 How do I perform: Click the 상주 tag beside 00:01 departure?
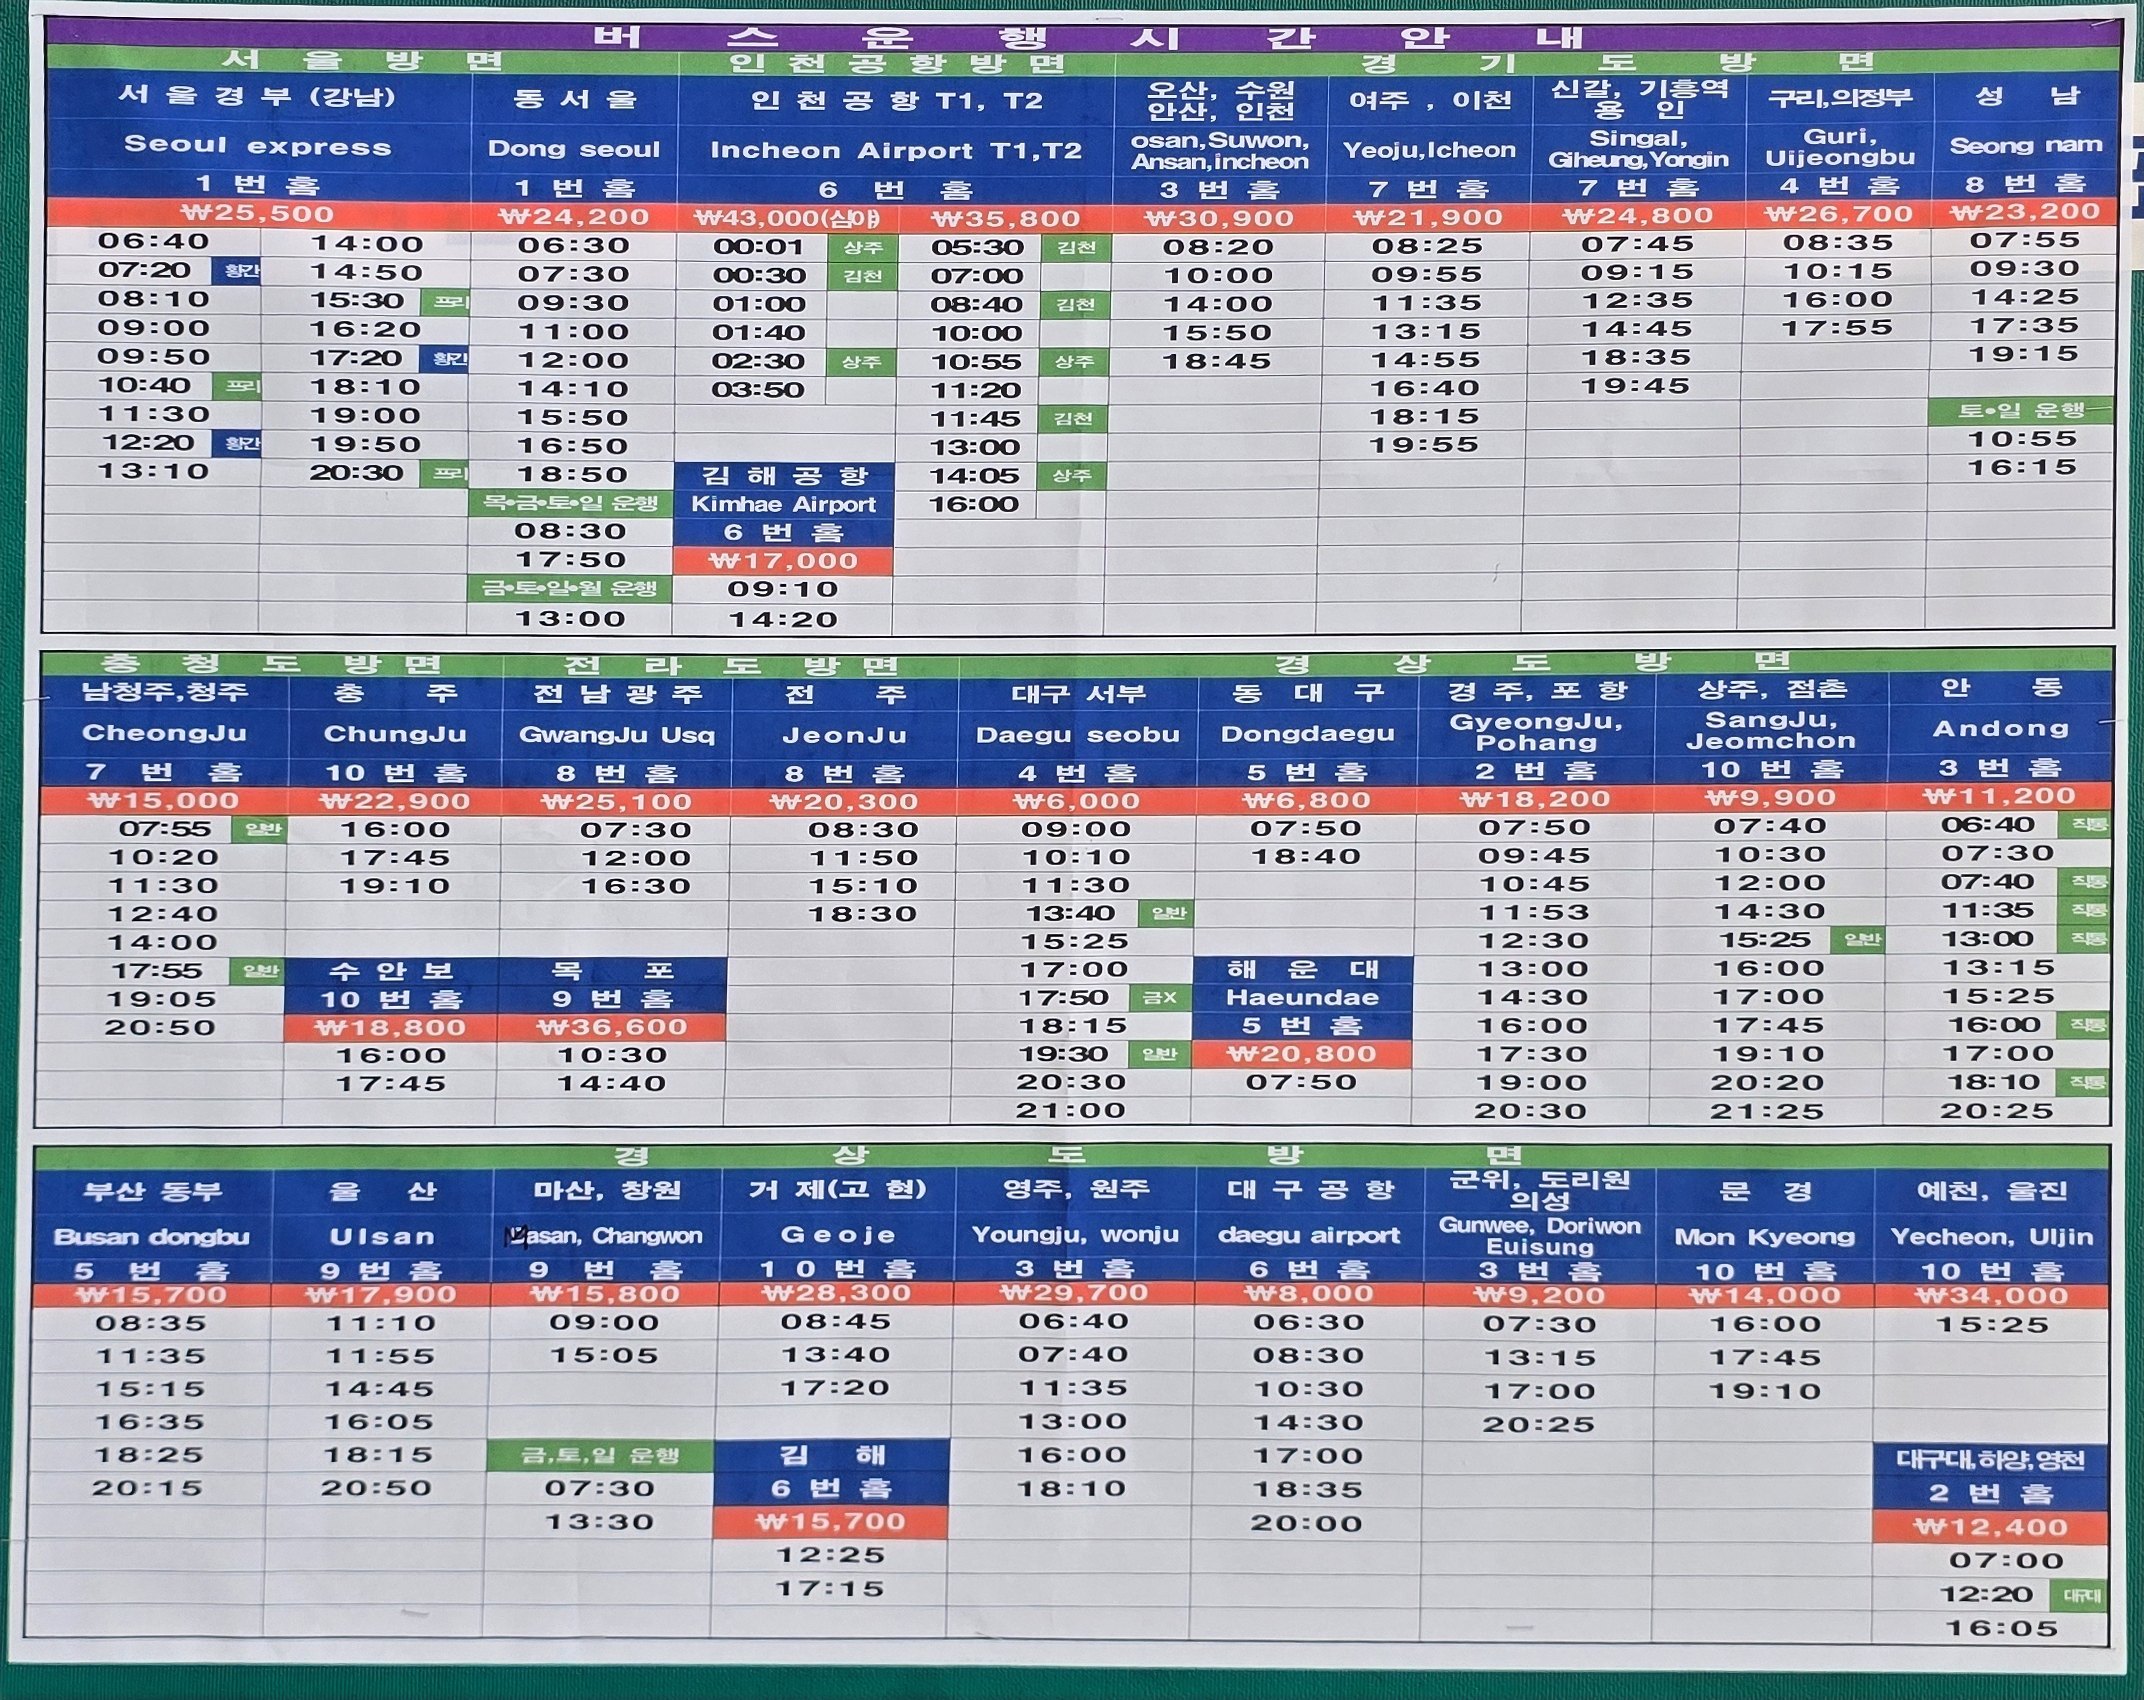coord(862,247)
